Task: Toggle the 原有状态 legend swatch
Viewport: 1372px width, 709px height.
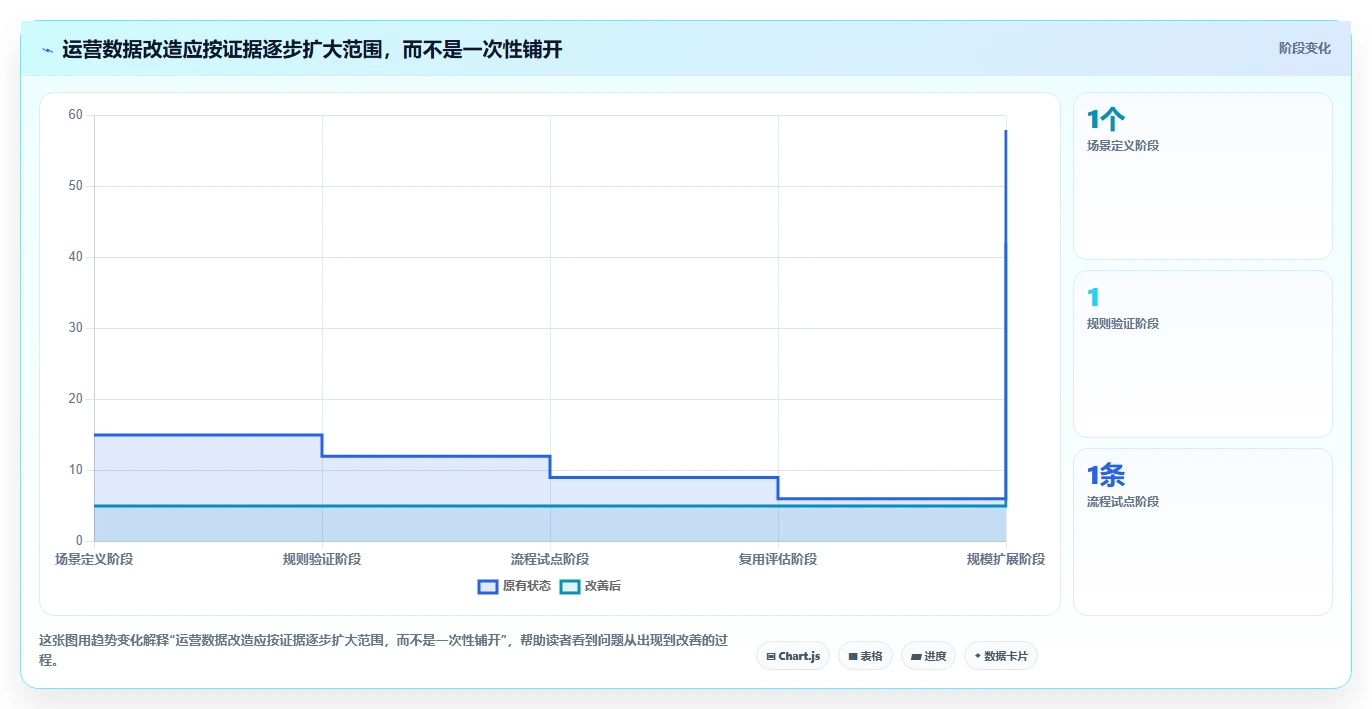Action: tap(488, 586)
